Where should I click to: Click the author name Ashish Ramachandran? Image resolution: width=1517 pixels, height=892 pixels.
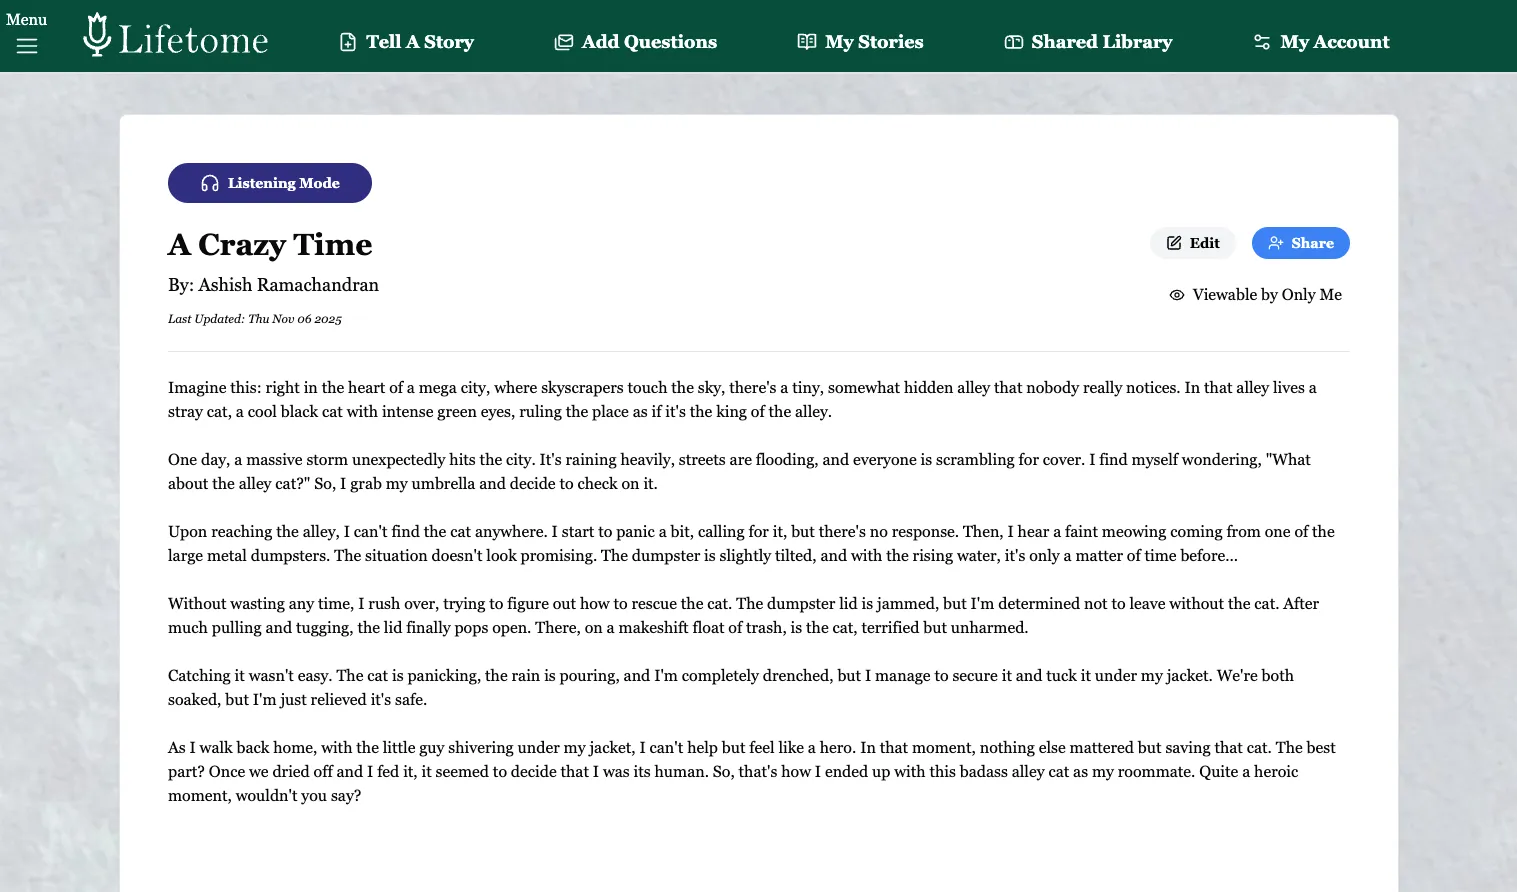tap(288, 285)
